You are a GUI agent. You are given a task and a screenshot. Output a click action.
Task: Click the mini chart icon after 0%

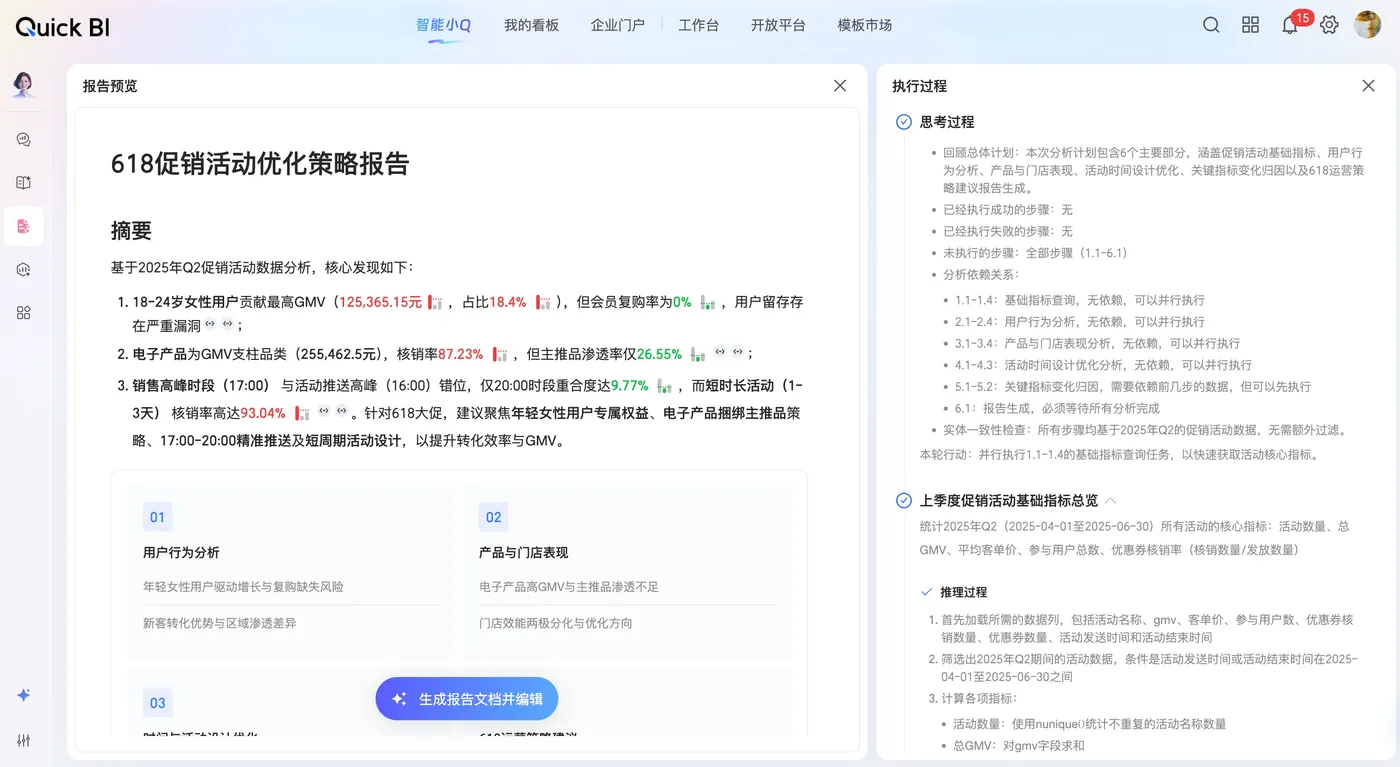(x=708, y=302)
